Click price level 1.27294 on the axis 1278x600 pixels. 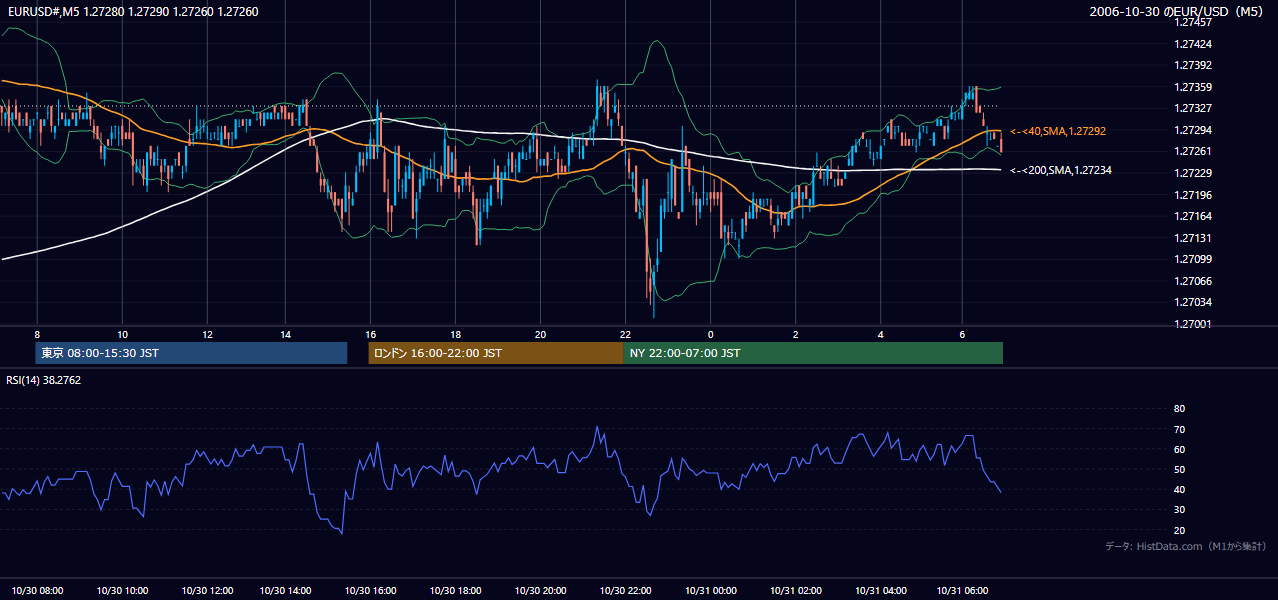pos(1192,130)
